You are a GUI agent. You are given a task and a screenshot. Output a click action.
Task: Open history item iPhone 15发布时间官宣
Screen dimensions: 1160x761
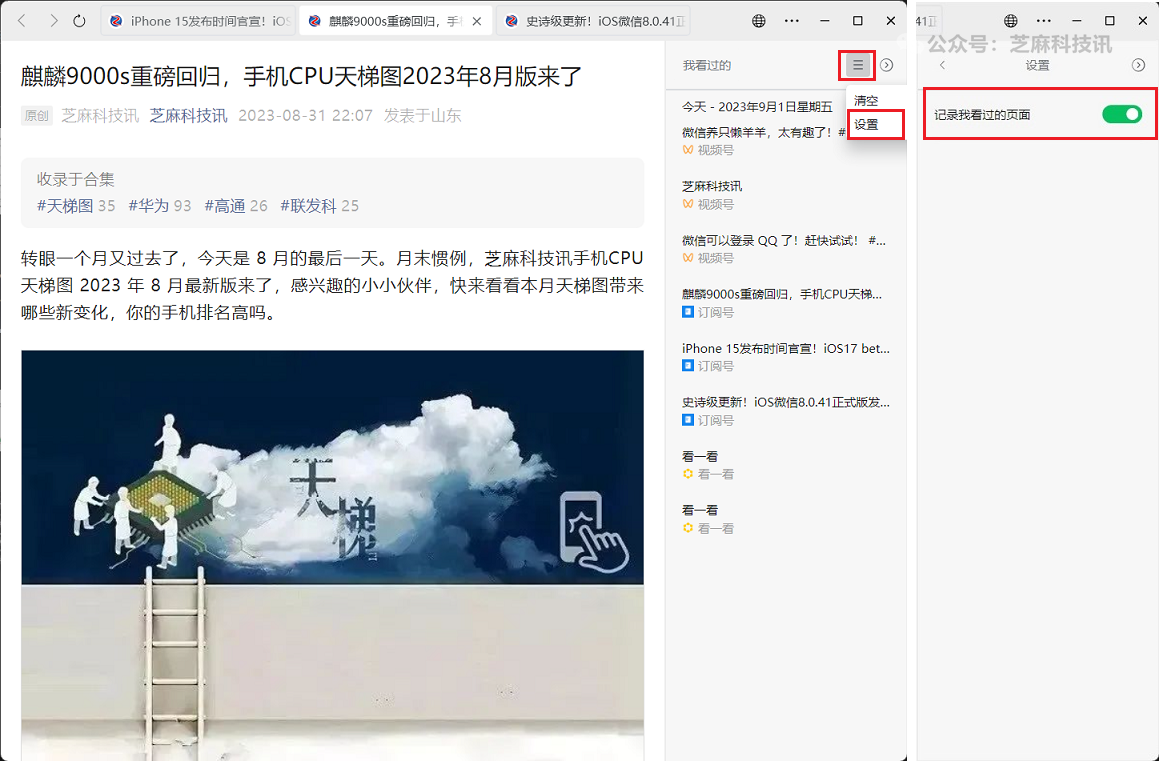tap(786, 348)
